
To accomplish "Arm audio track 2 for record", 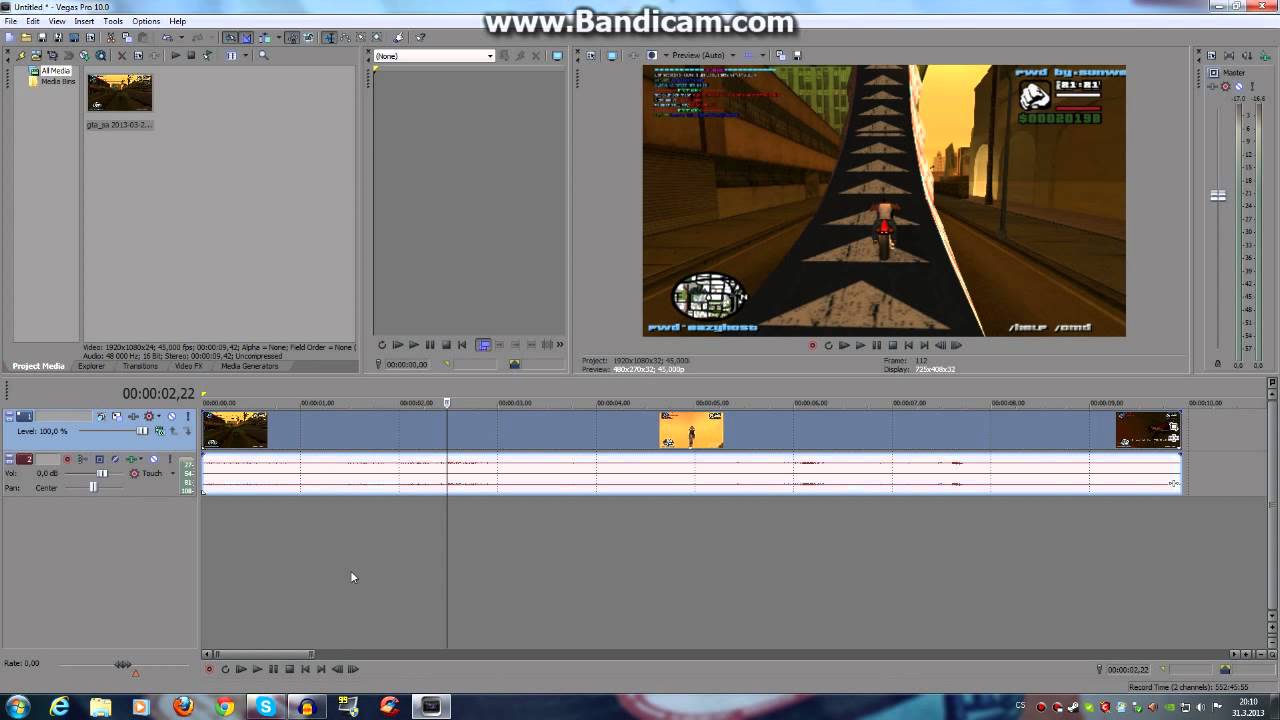I will 67,459.
